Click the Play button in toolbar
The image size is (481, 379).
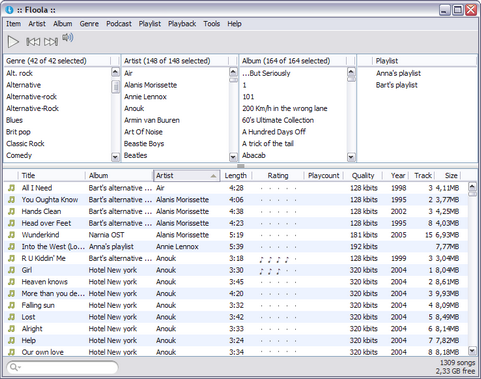[x=13, y=42]
